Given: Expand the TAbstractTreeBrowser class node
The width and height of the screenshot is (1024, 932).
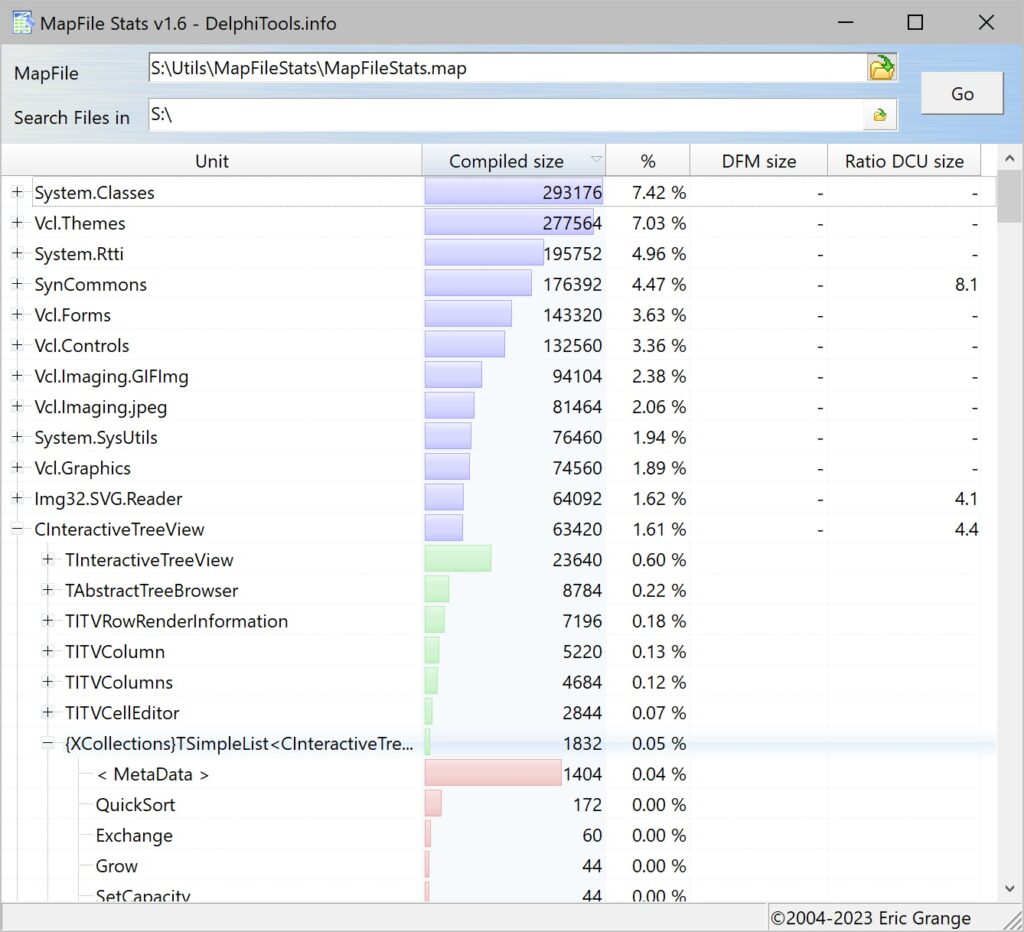Looking at the screenshot, I should [48, 590].
